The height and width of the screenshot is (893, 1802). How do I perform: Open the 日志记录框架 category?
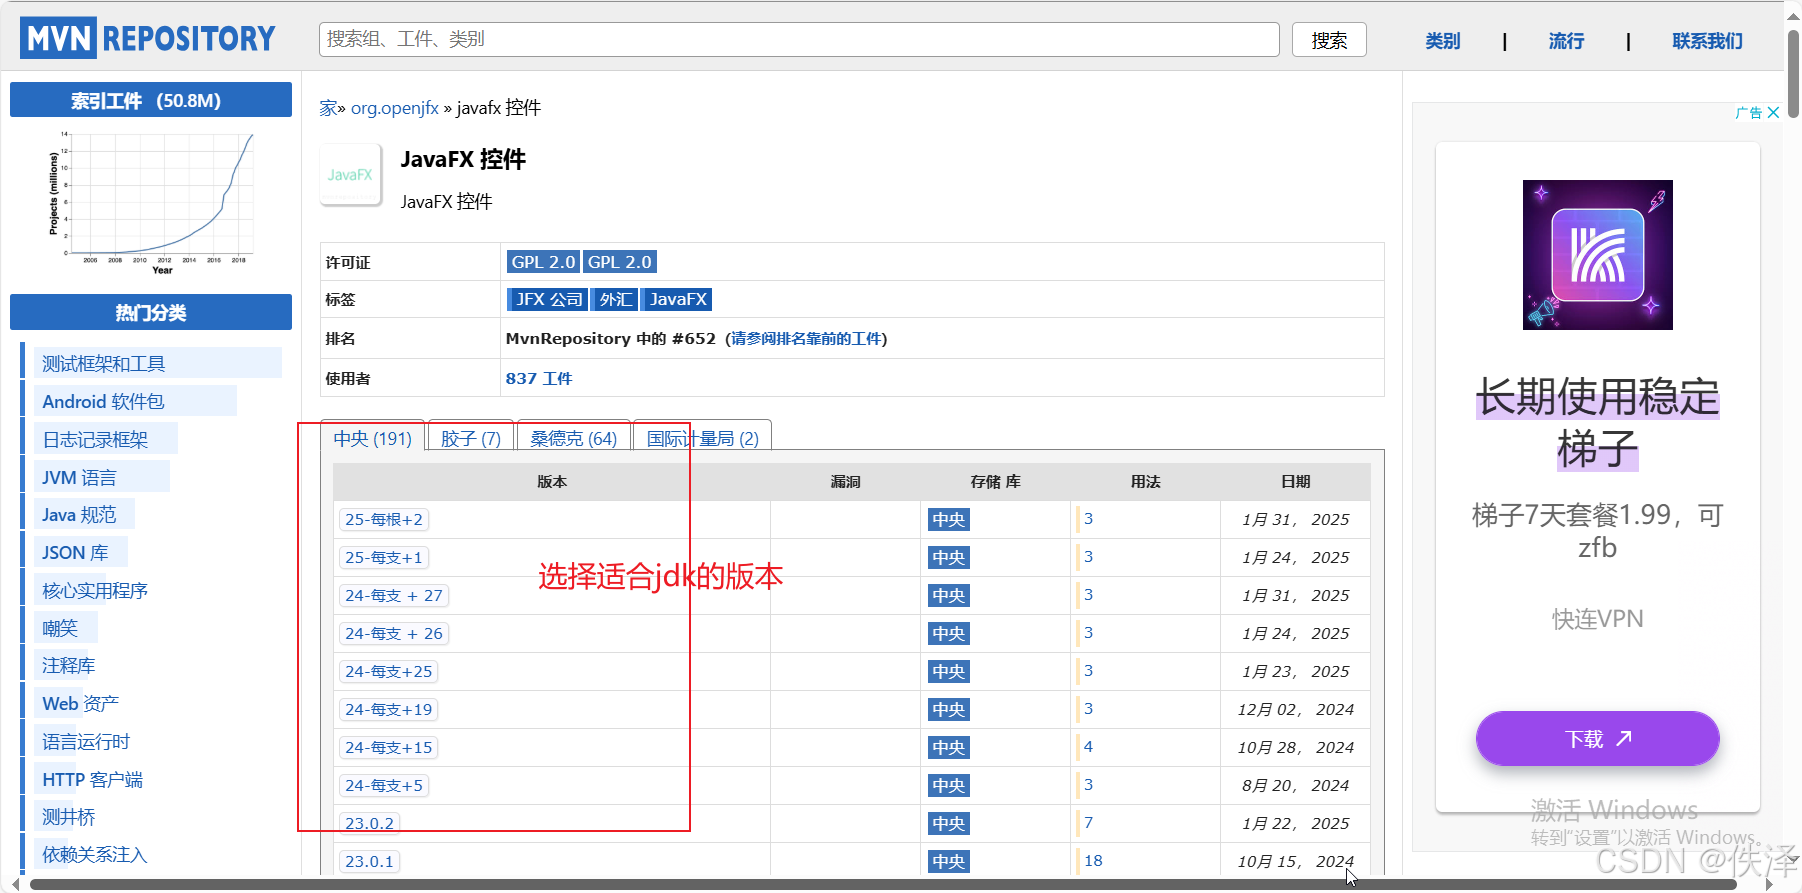[x=95, y=439]
